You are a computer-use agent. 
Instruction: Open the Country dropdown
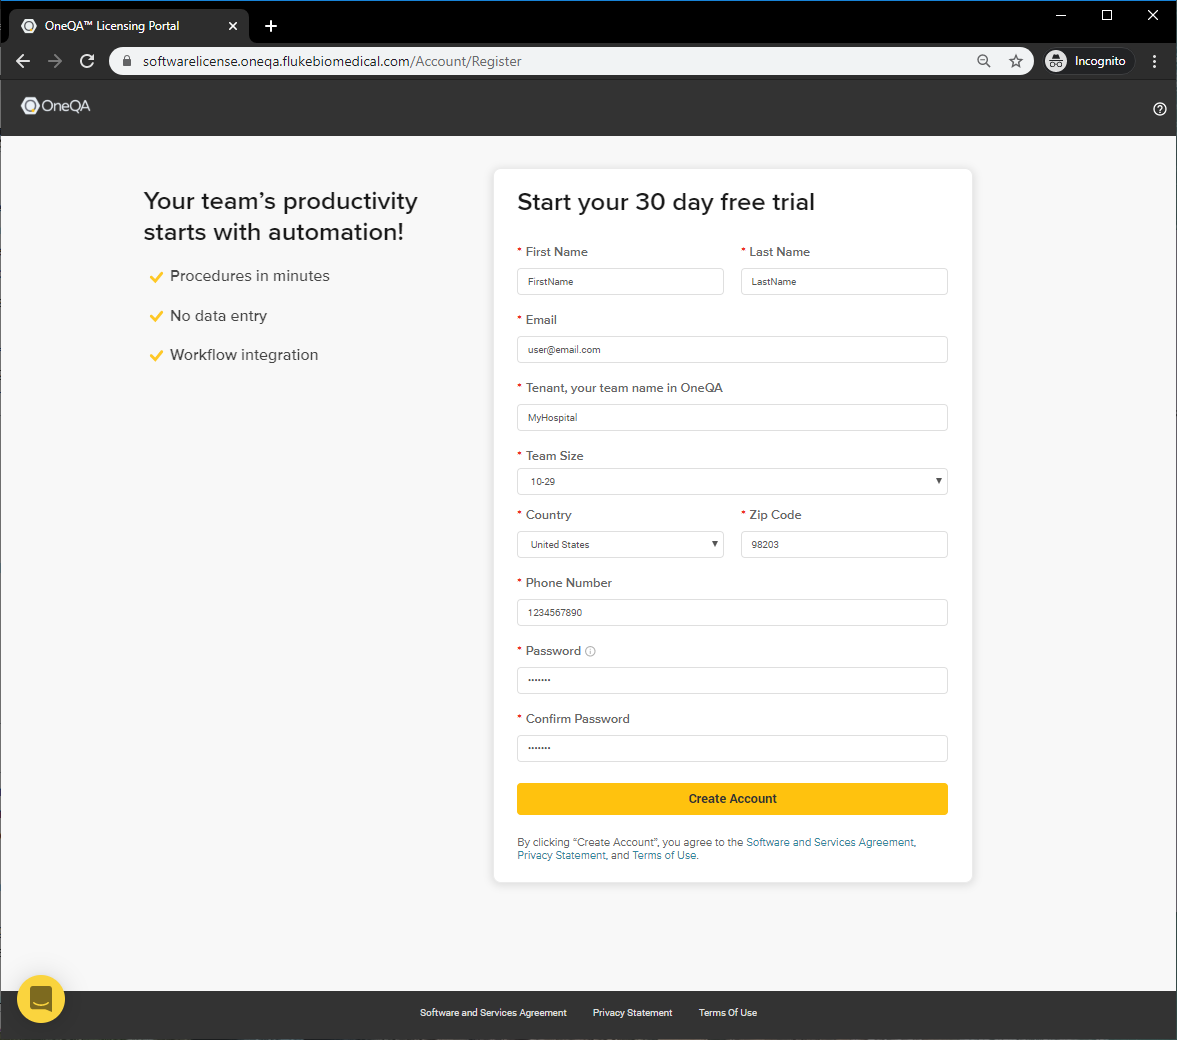[620, 544]
